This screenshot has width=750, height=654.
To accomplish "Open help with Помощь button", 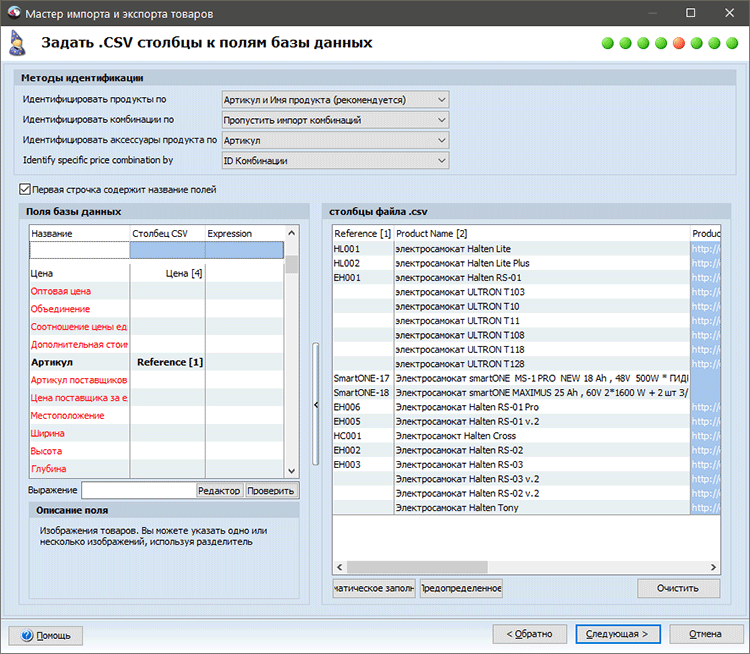I will click(46, 635).
